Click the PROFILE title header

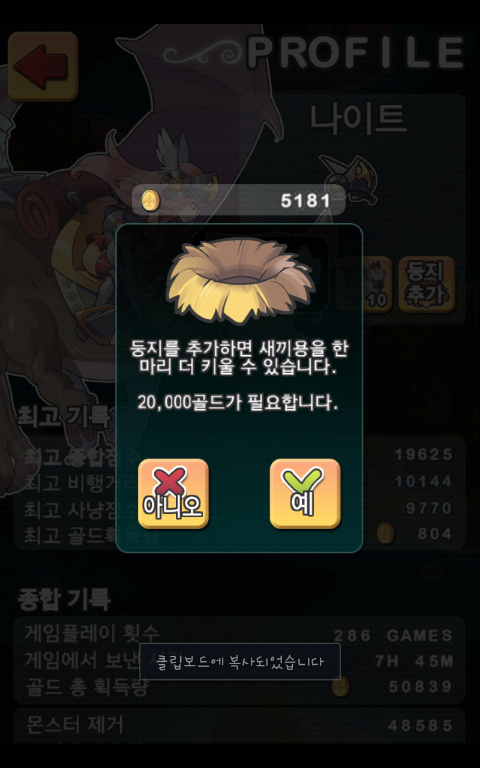pyautogui.click(x=356, y=52)
